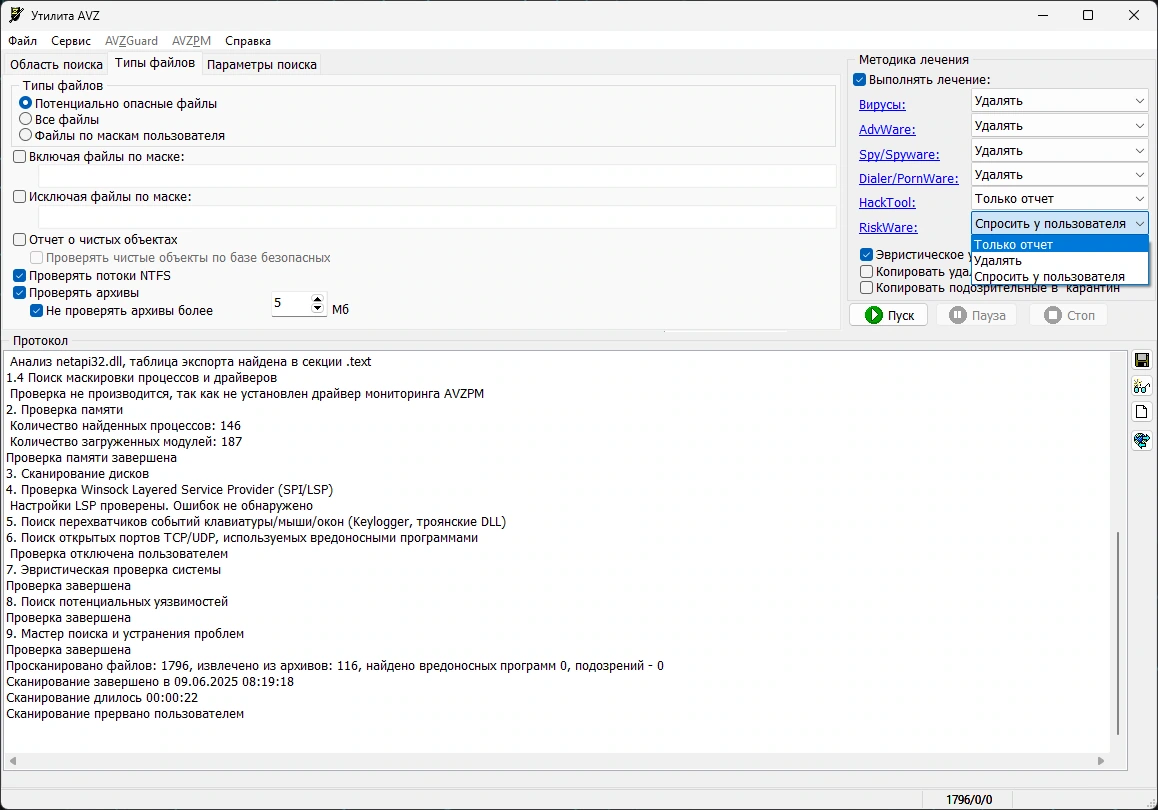Viewport: 1158px width, 810px height.
Task: Open the Справка menu
Action: 248,41
